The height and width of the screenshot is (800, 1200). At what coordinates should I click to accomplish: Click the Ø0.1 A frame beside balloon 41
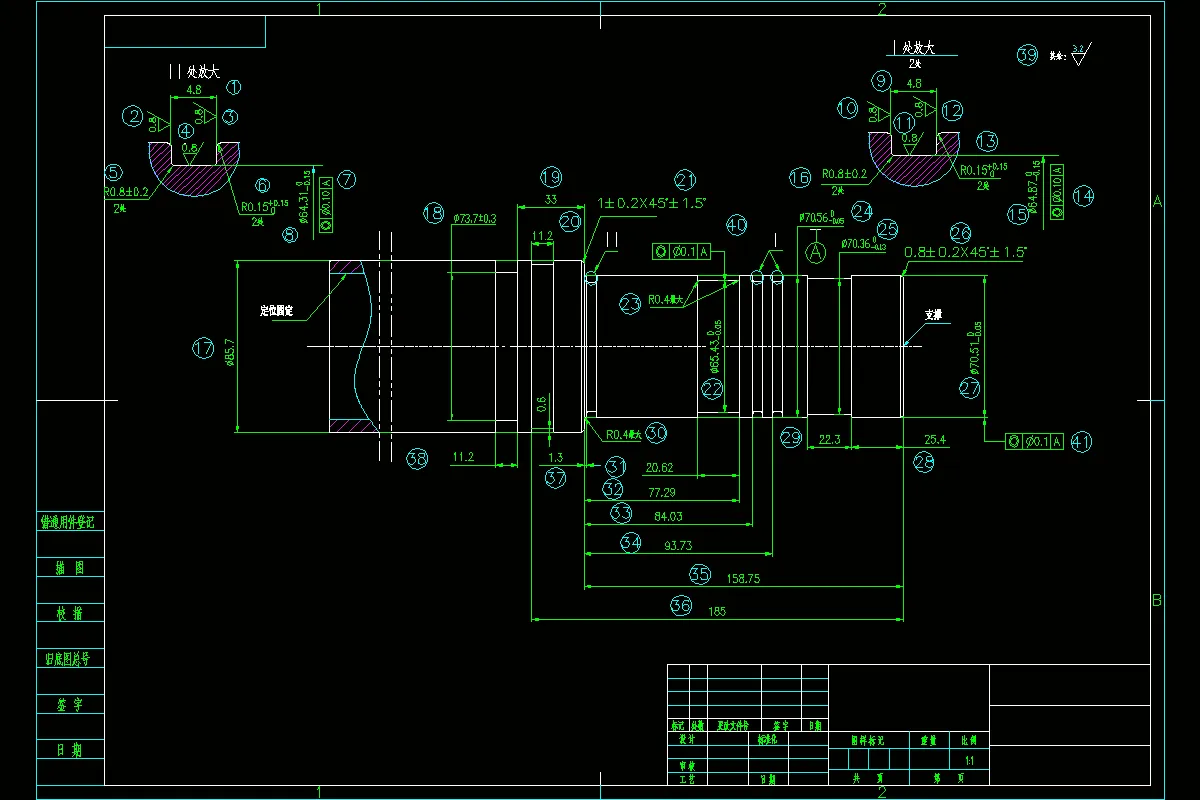[1036, 439]
